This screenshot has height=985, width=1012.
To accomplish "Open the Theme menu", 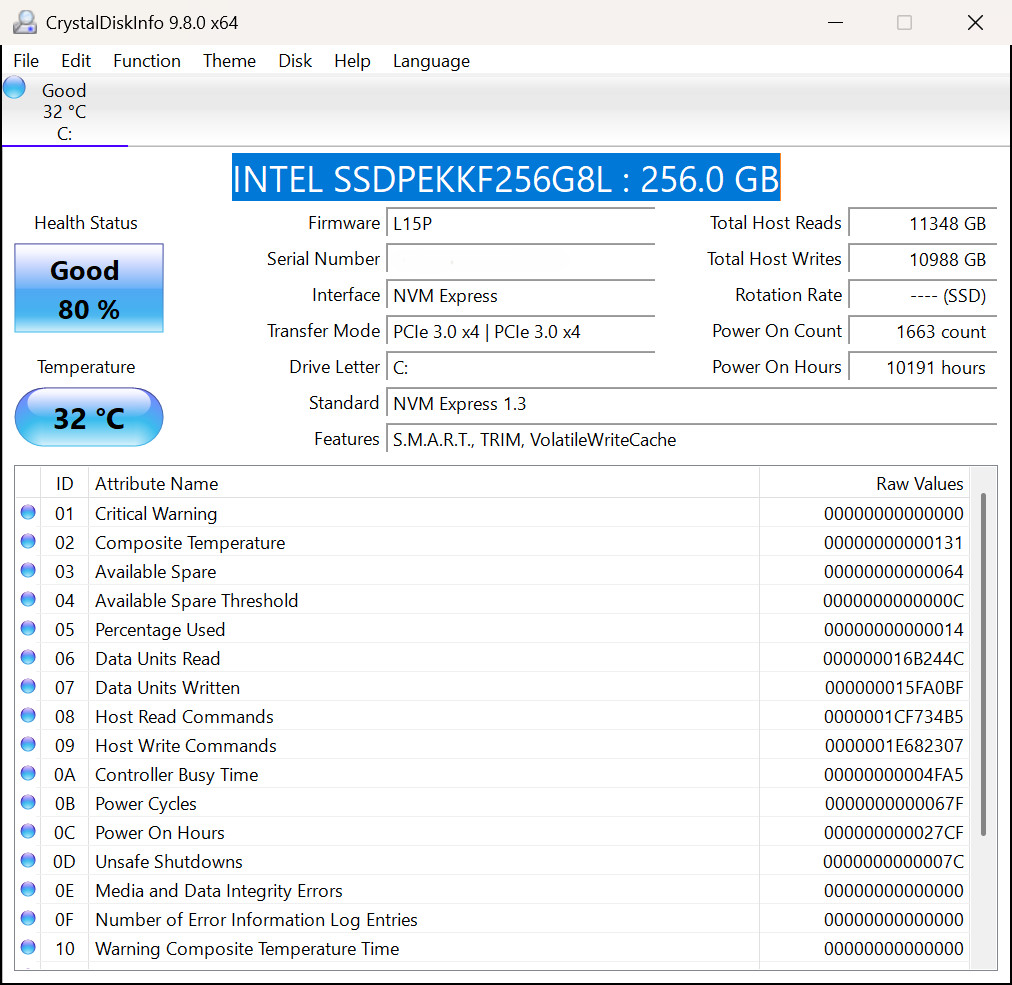I will coord(229,61).
